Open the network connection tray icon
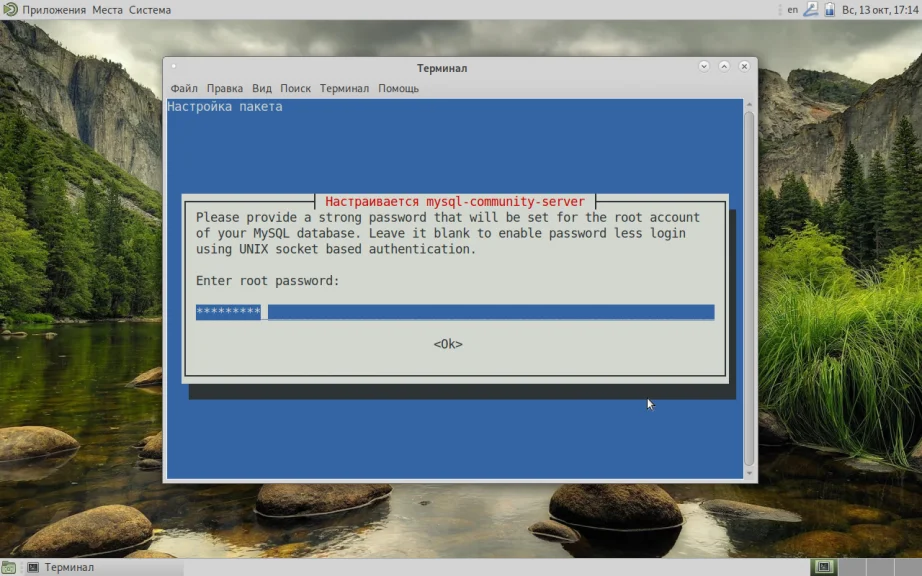Image resolution: width=922 pixels, height=576 pixels. [811, 9]
